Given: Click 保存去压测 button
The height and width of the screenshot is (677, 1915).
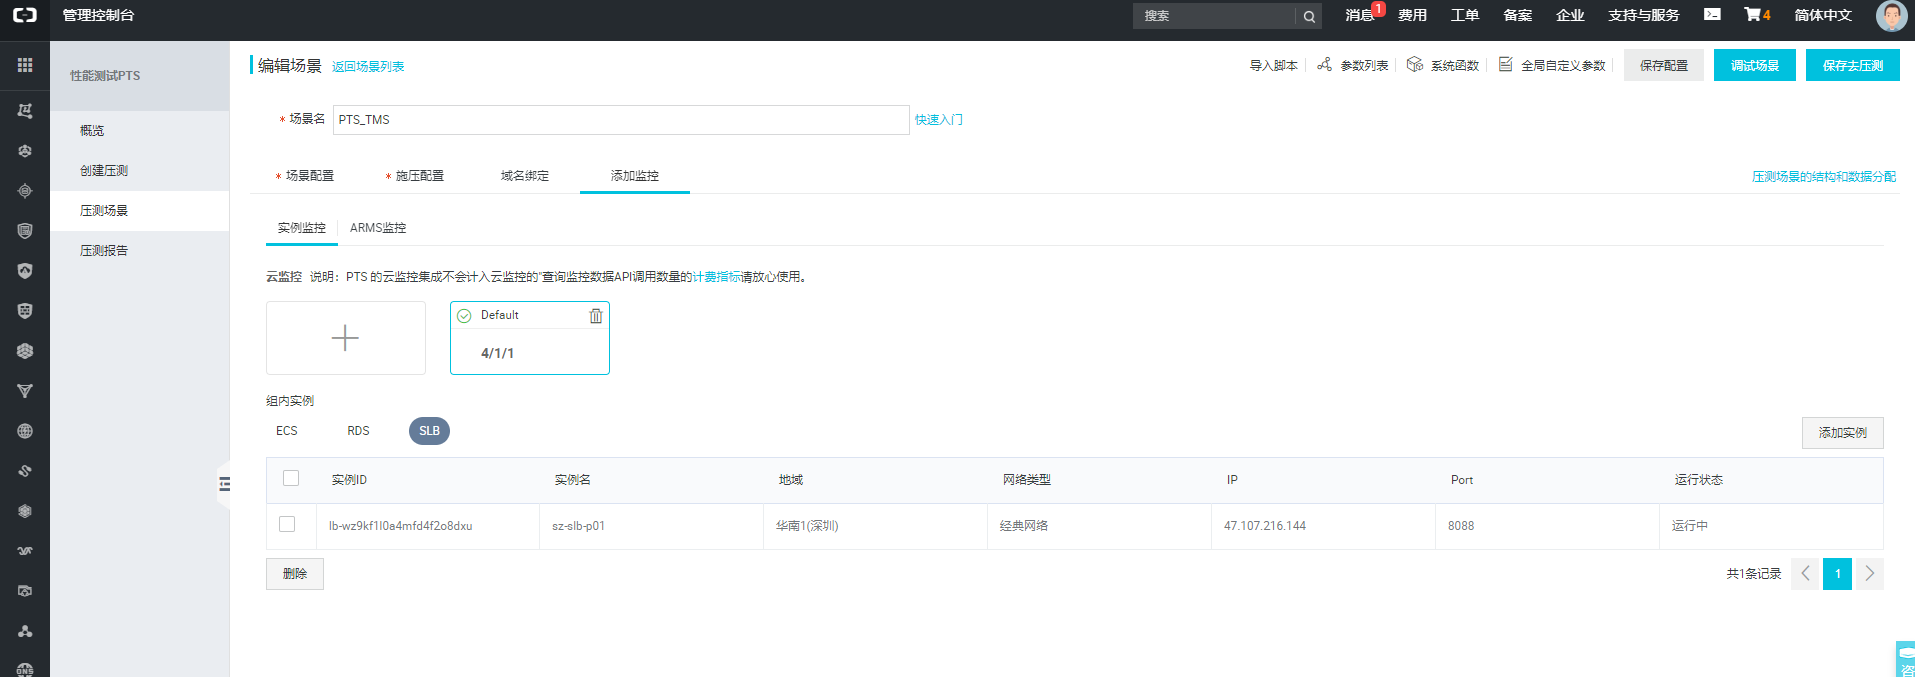Looking at the screenshot, I should 1853,65.
